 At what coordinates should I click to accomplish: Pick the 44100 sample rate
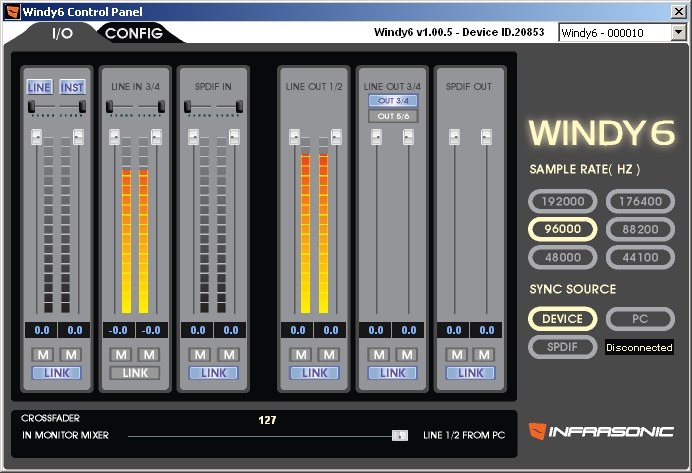click(640, 257)
